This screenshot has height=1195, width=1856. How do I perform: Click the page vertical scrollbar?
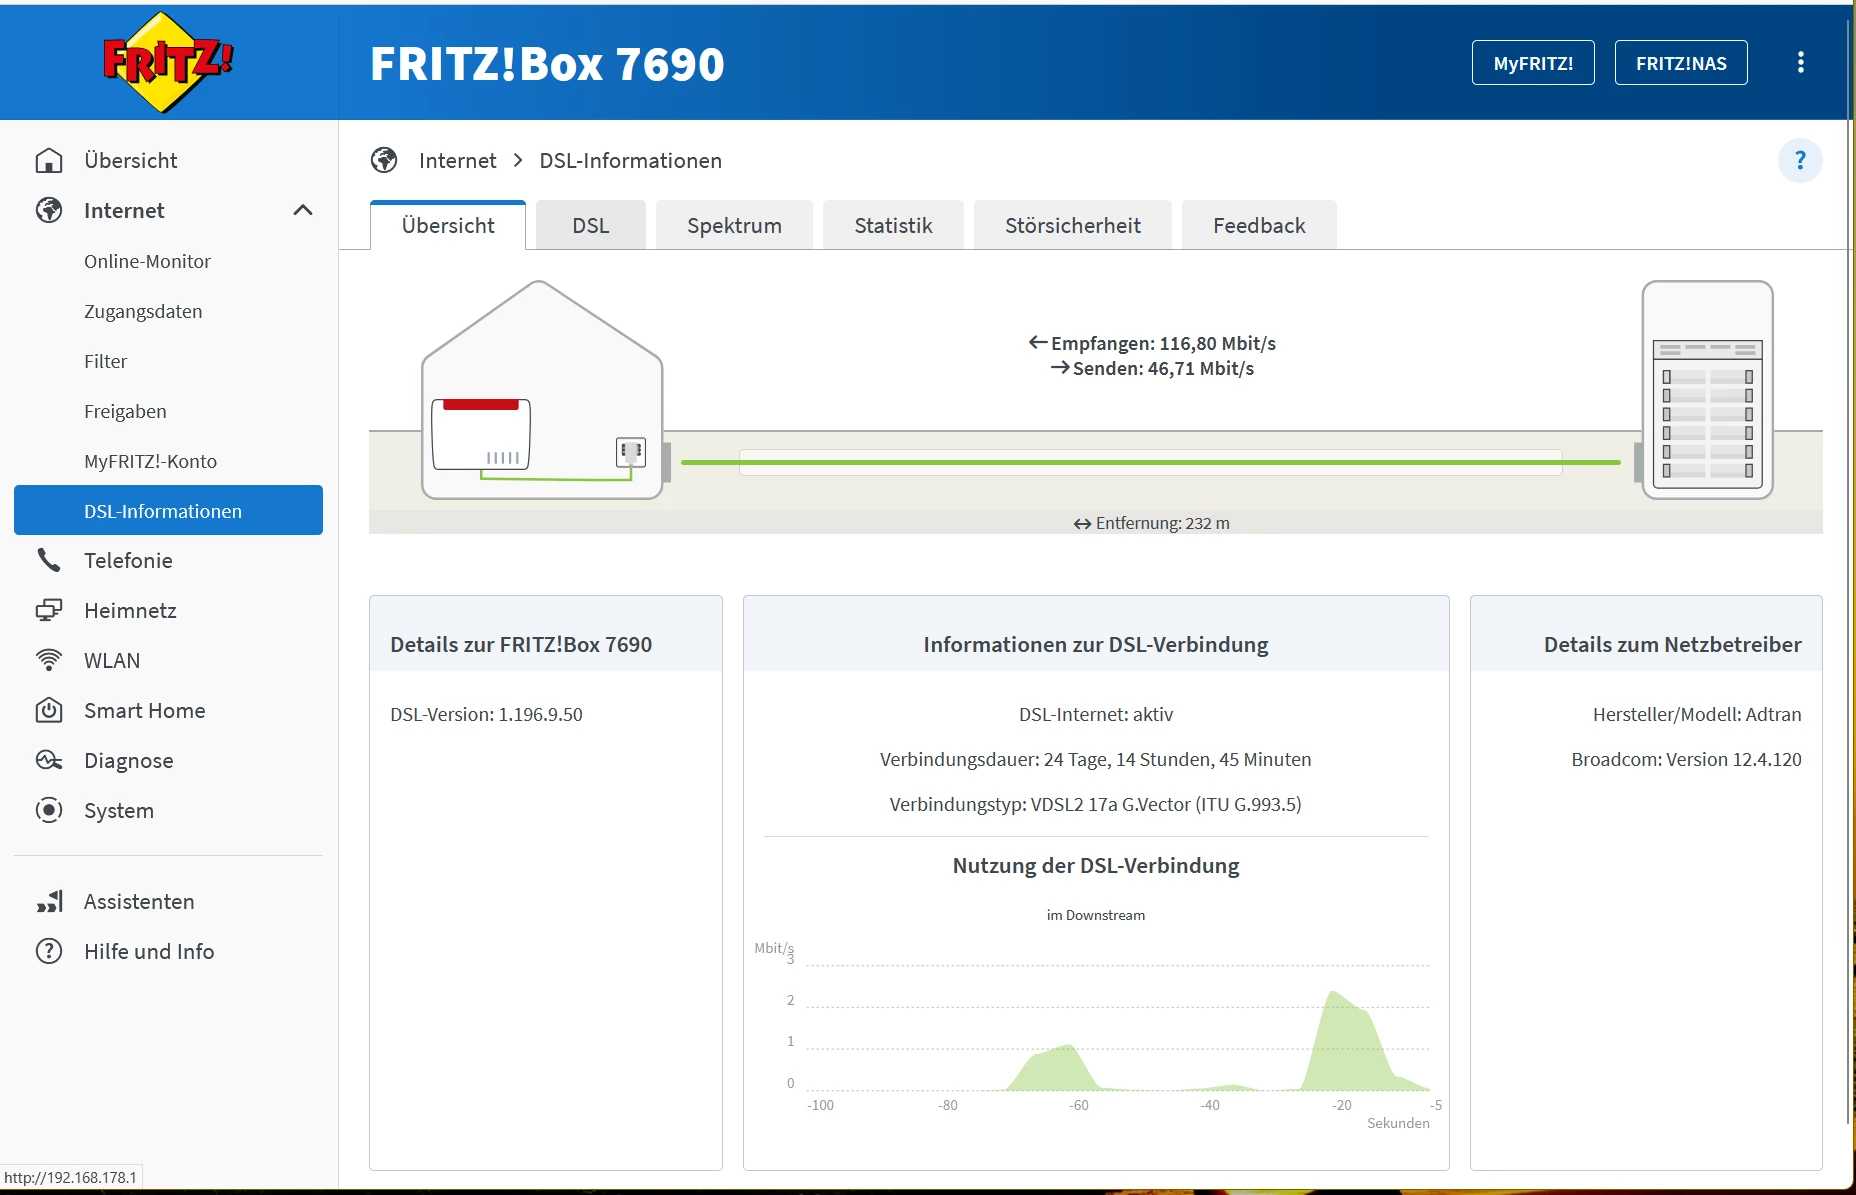pyautogui.click(x=1850, y=570)
